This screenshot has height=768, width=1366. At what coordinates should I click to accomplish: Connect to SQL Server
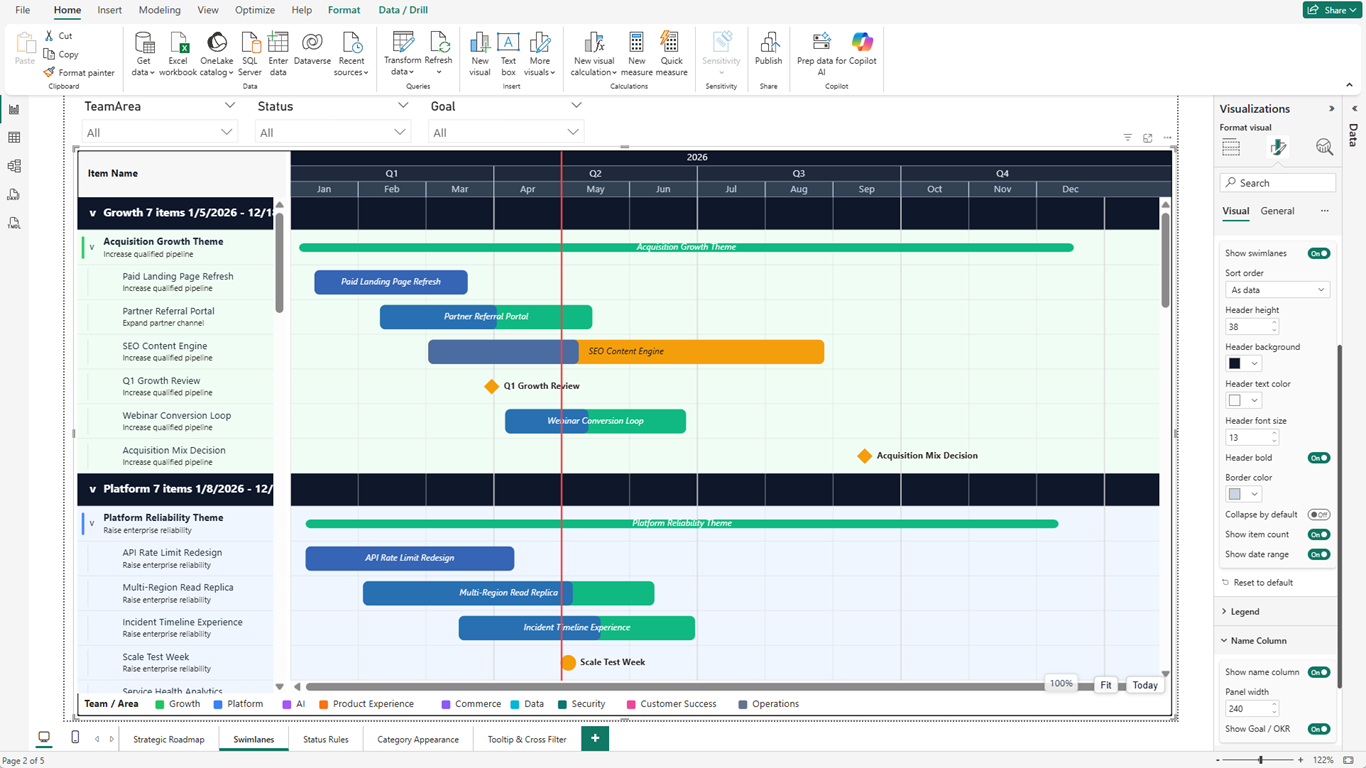[x=250, y=54]
